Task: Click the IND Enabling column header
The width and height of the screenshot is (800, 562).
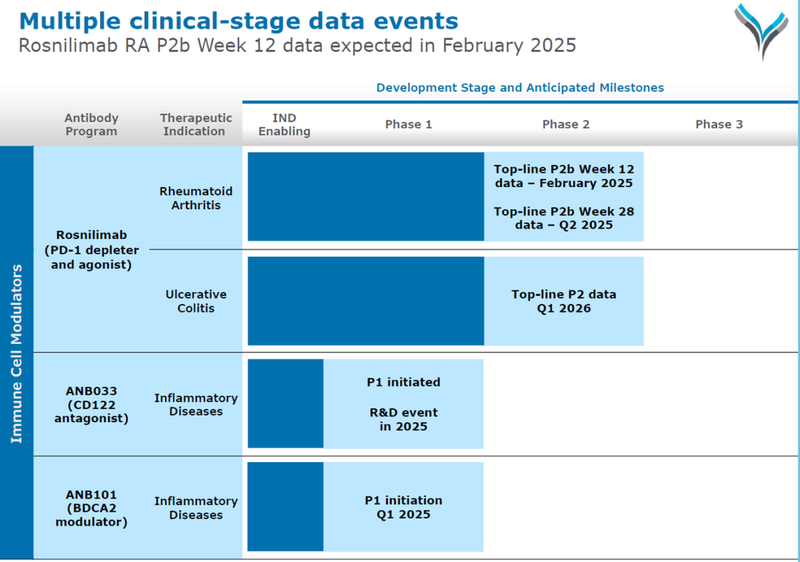Action: click(x=291, y=124)
